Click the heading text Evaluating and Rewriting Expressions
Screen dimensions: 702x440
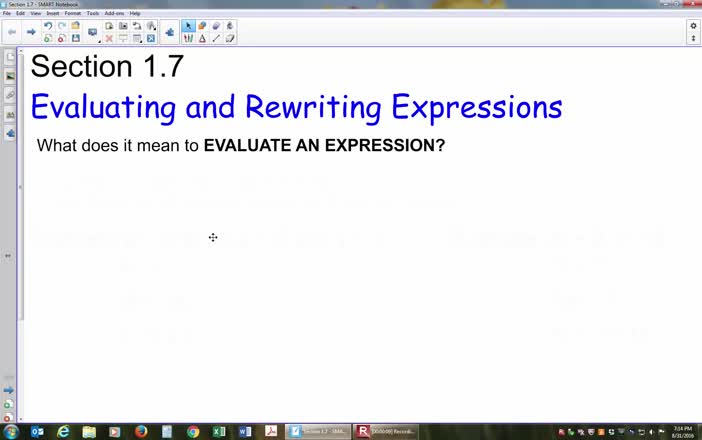tap(296, 106)
